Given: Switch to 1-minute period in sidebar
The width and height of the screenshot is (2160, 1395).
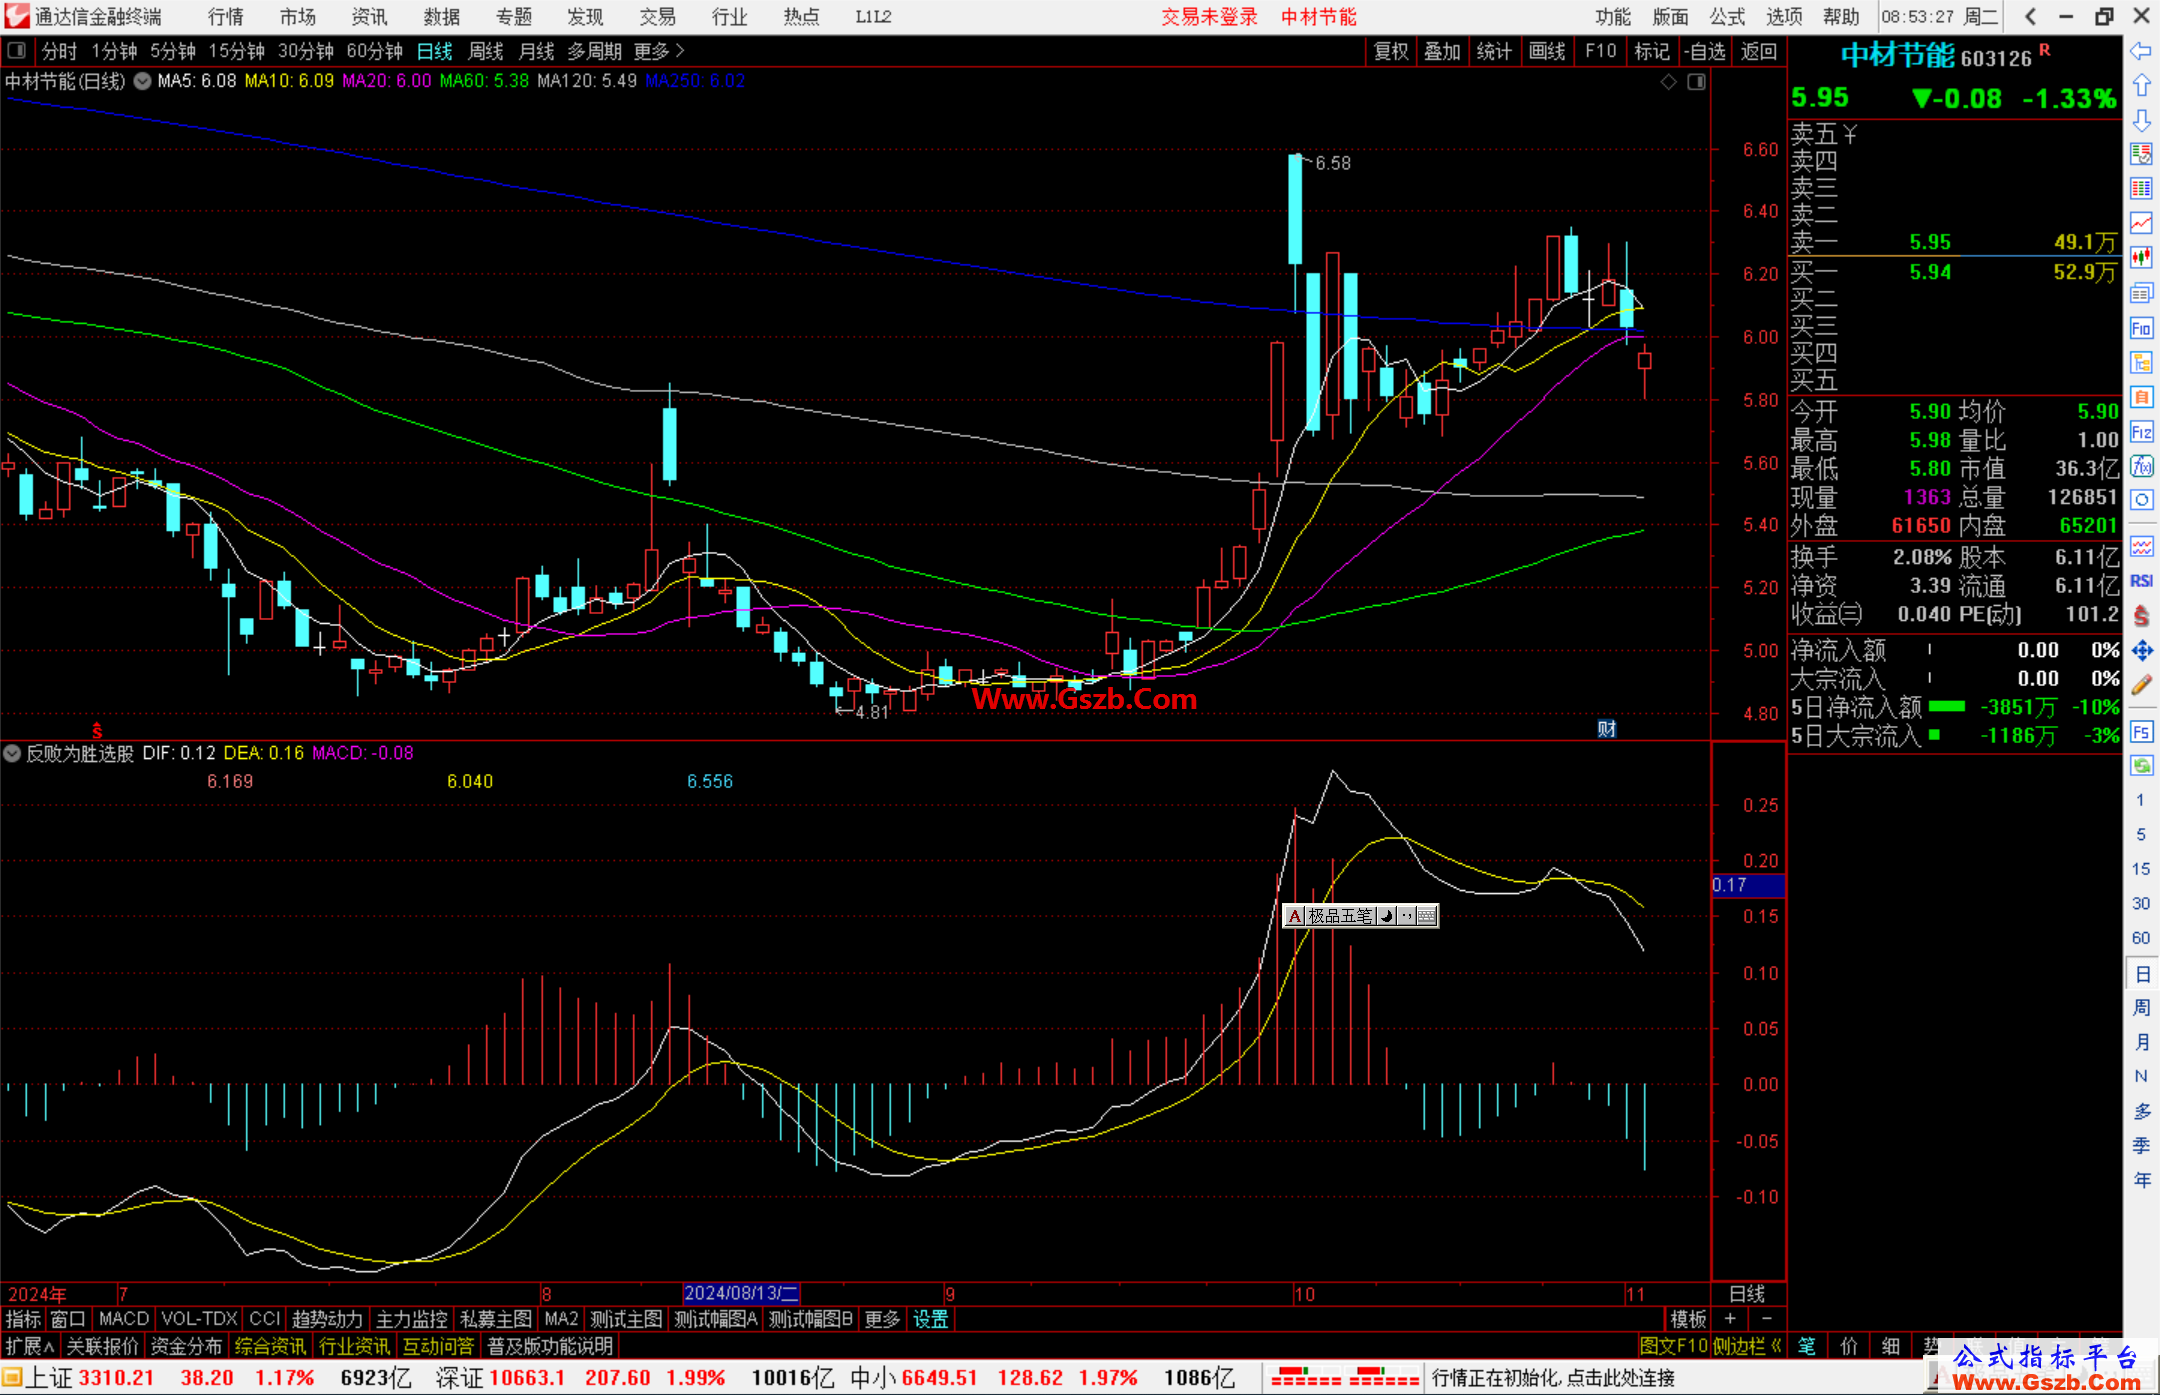Looking at the screenshot, I should (x=2140, y=800).
